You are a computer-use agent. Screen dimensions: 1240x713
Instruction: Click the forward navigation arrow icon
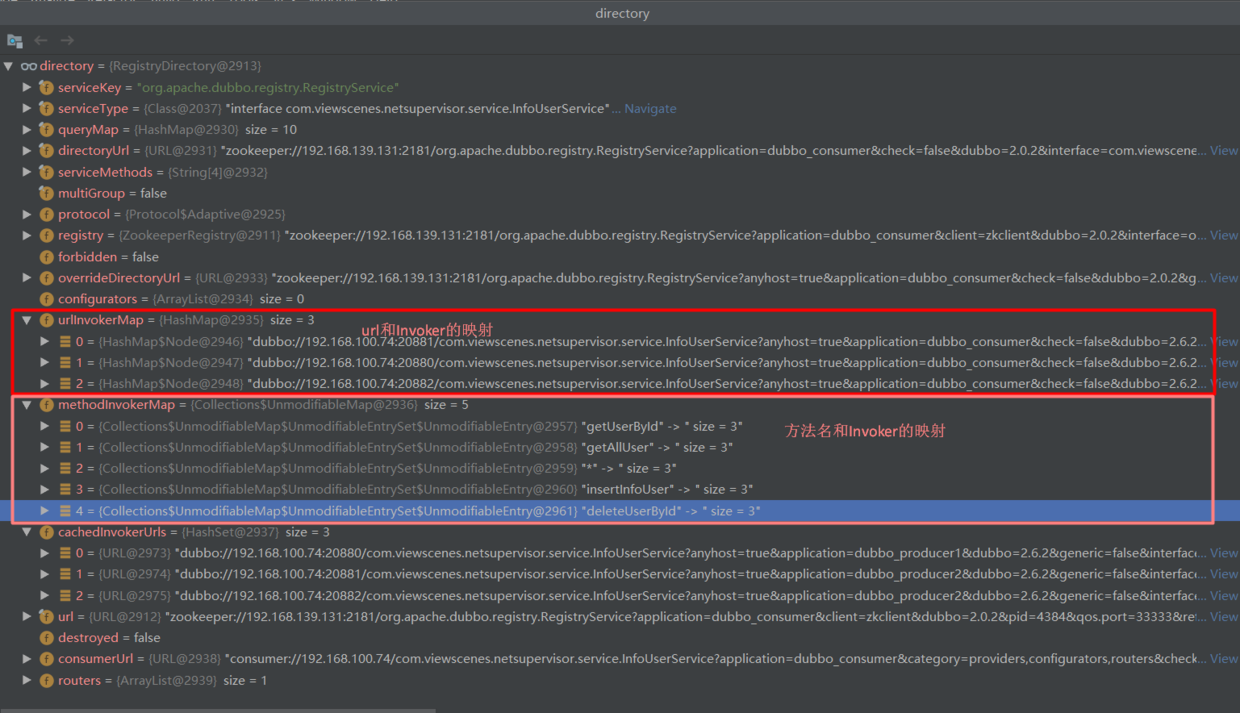click(x=67, y=40)
